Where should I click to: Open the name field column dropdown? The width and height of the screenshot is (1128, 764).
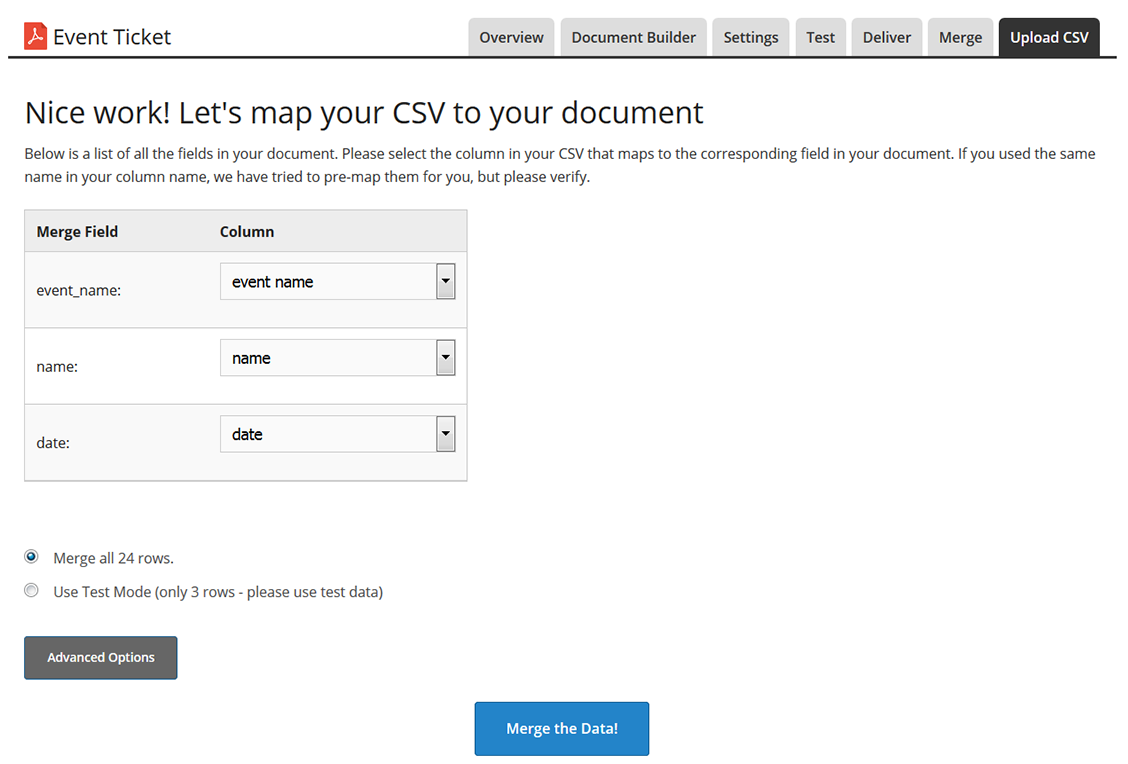(337, 358)
